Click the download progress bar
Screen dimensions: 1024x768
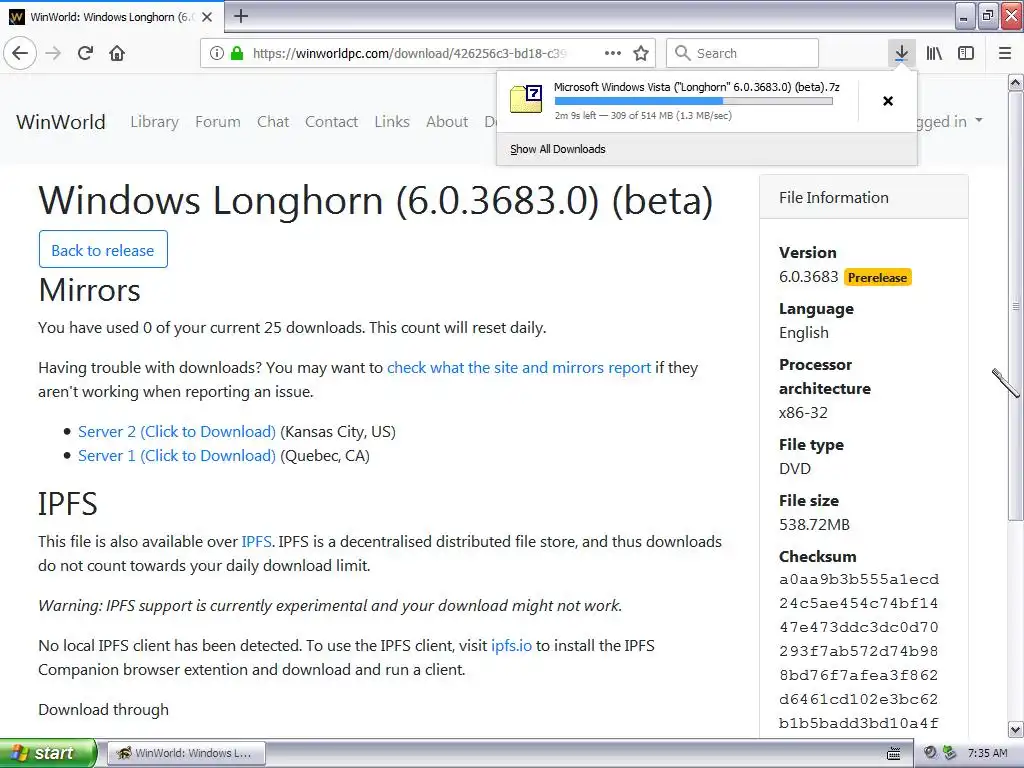694,101
